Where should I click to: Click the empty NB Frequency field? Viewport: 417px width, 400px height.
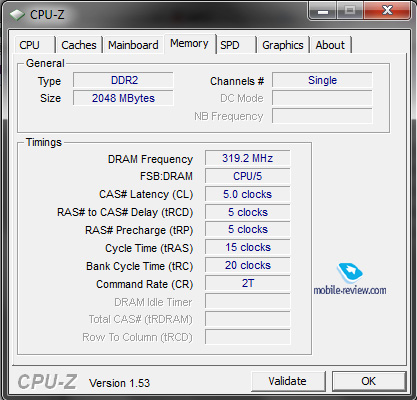pyautogui.click(x=322, y=116)
